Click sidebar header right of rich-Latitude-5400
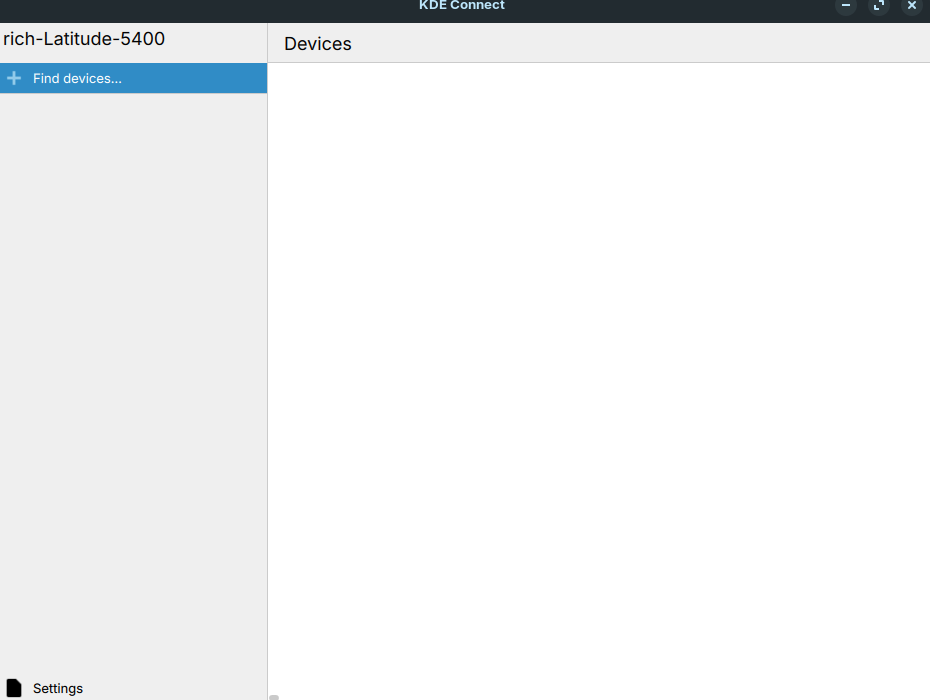Viewport: 930px width, 700px height. tap(220, 40)
